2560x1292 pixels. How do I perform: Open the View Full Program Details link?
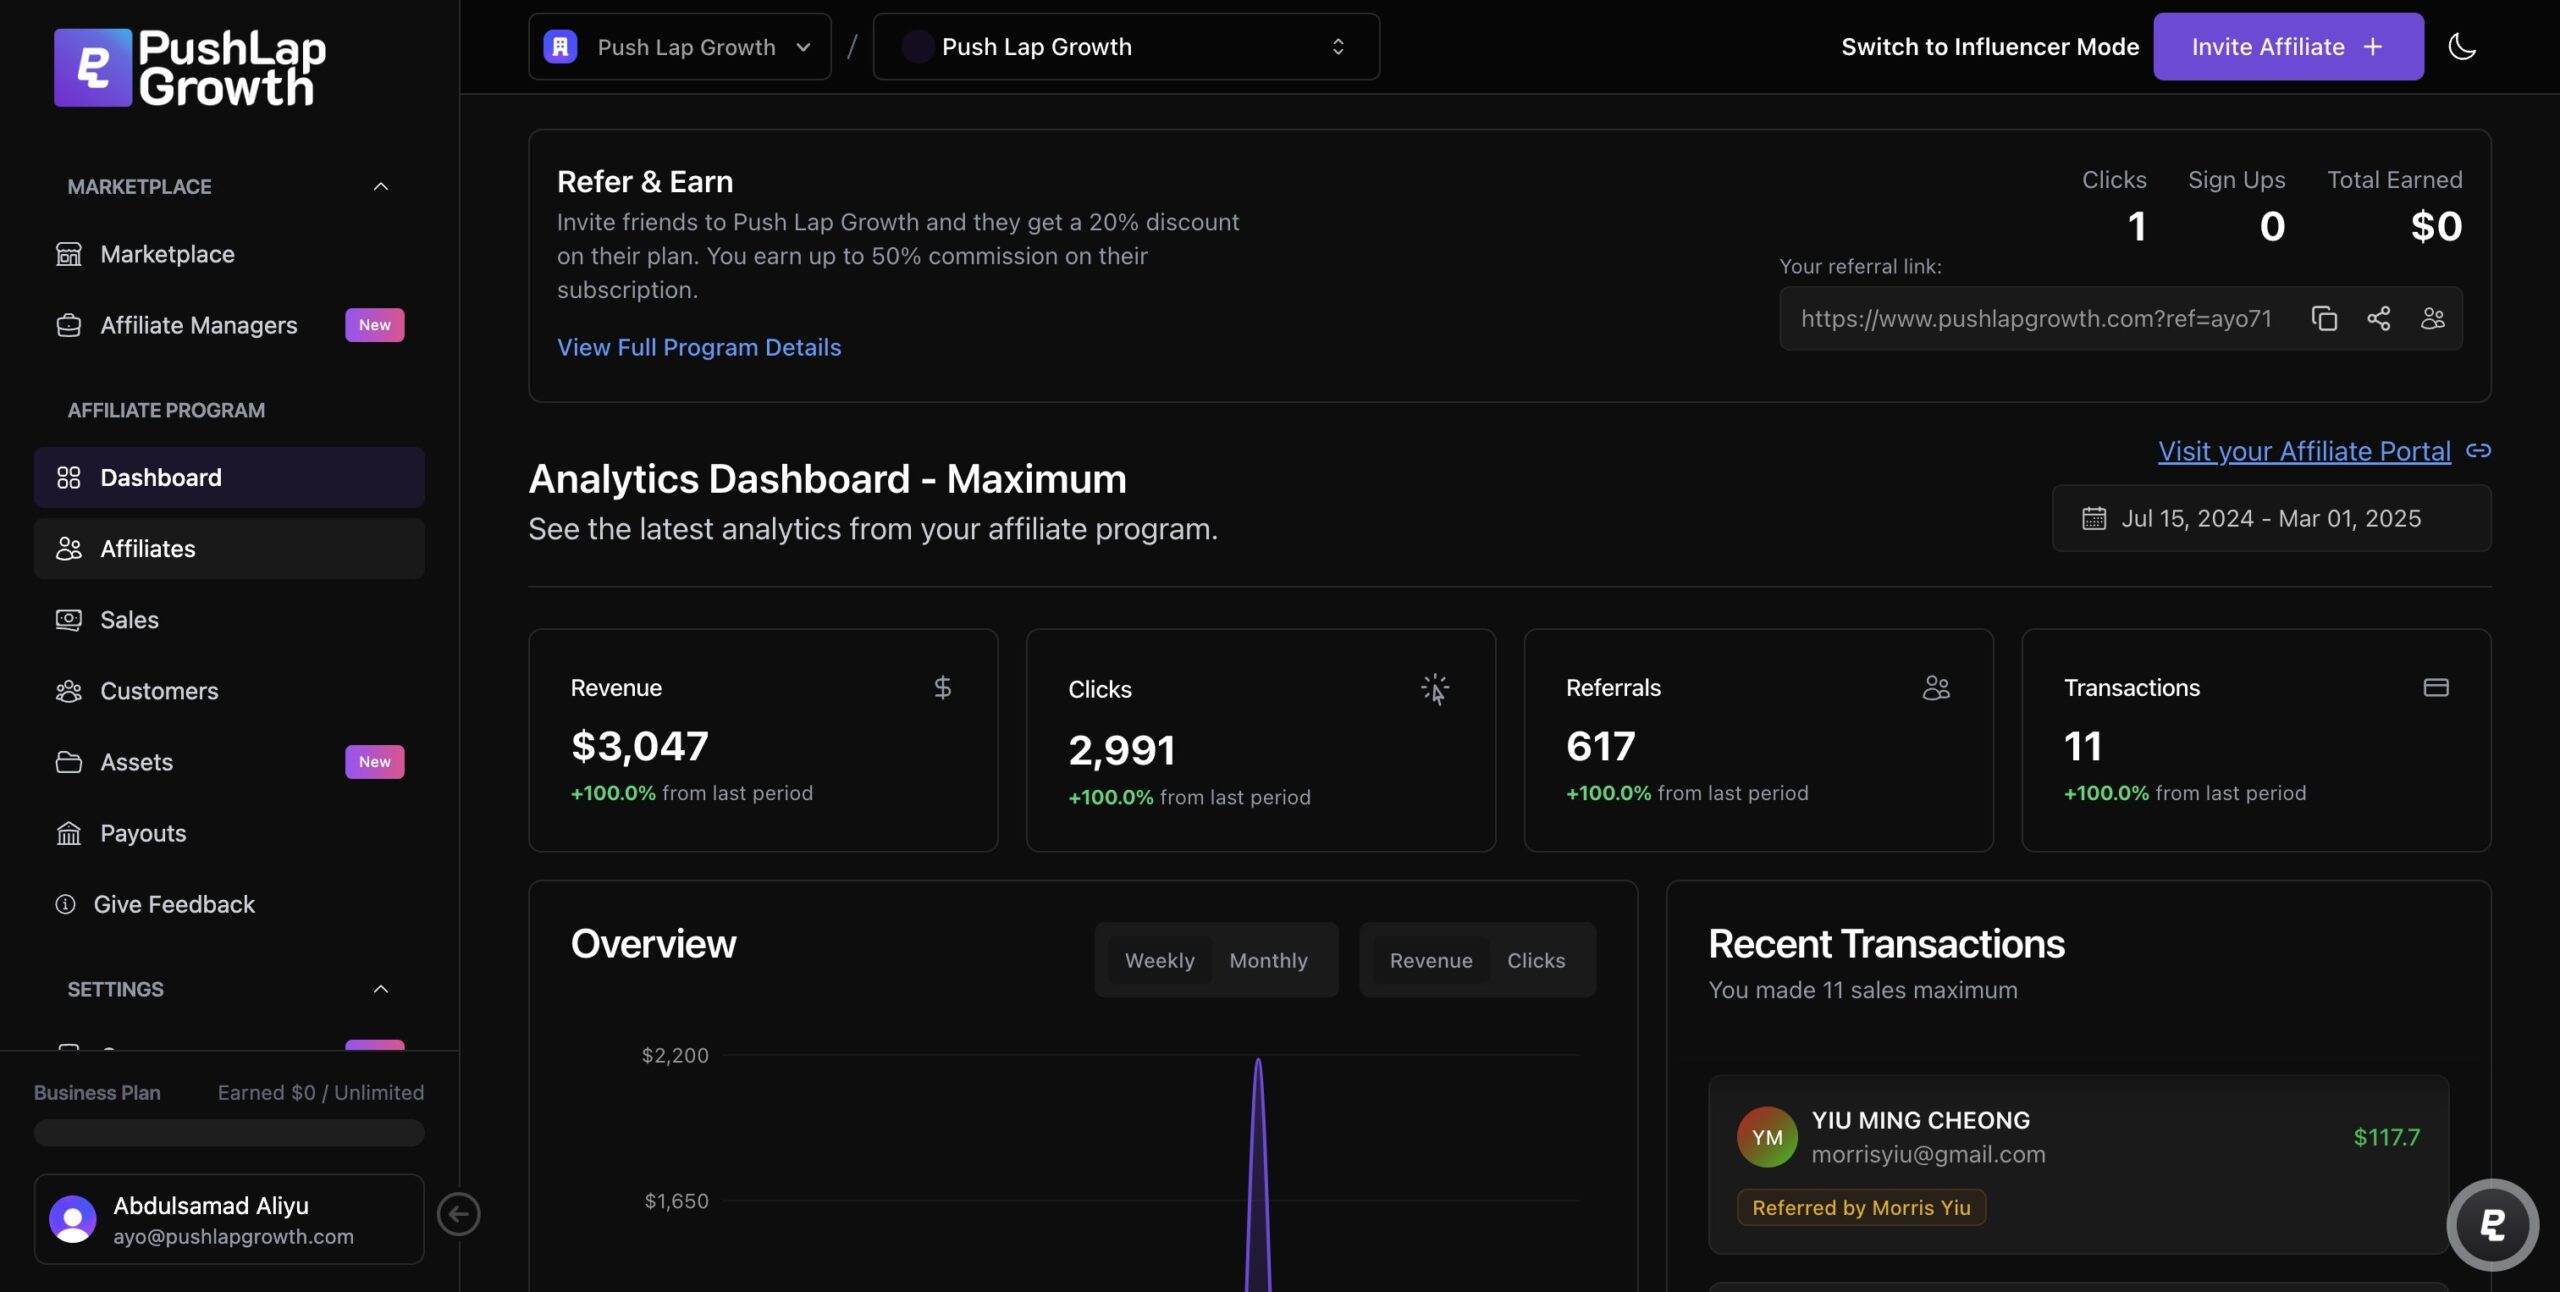(x=698, y=347)
